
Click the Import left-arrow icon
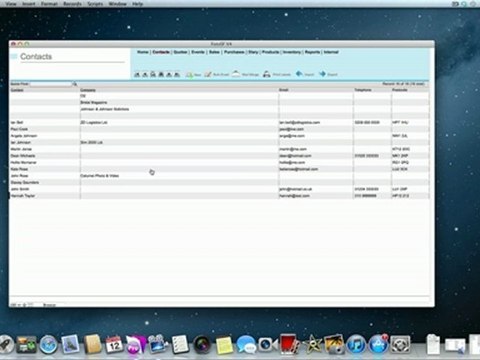299,74
